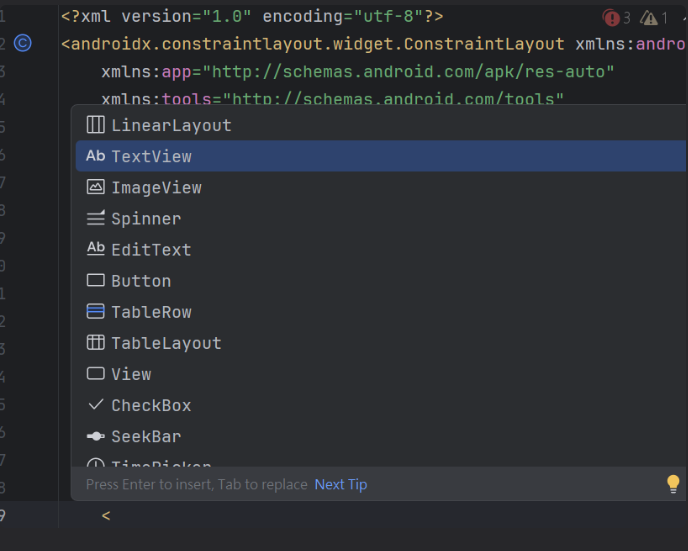The height and width of the screenshot is (551, 688).
Task: Insert the highlighted TextView suggestion
Action: pos(152,156)
